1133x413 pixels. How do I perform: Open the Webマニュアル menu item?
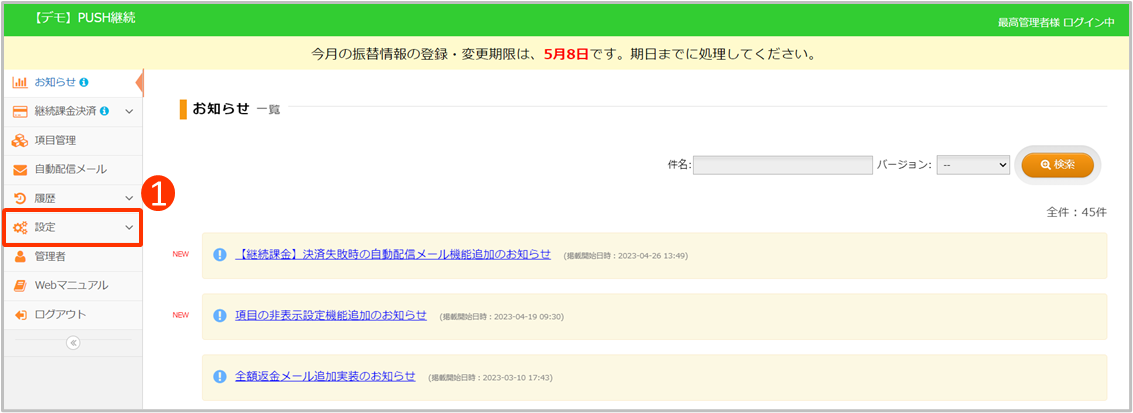click(x=70, y=285)
